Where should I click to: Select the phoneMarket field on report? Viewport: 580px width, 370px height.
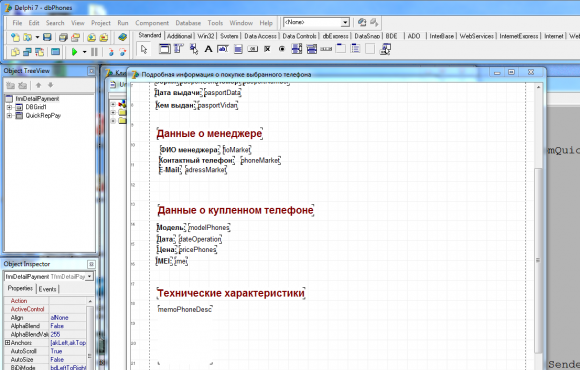click(x=260, y=161)
